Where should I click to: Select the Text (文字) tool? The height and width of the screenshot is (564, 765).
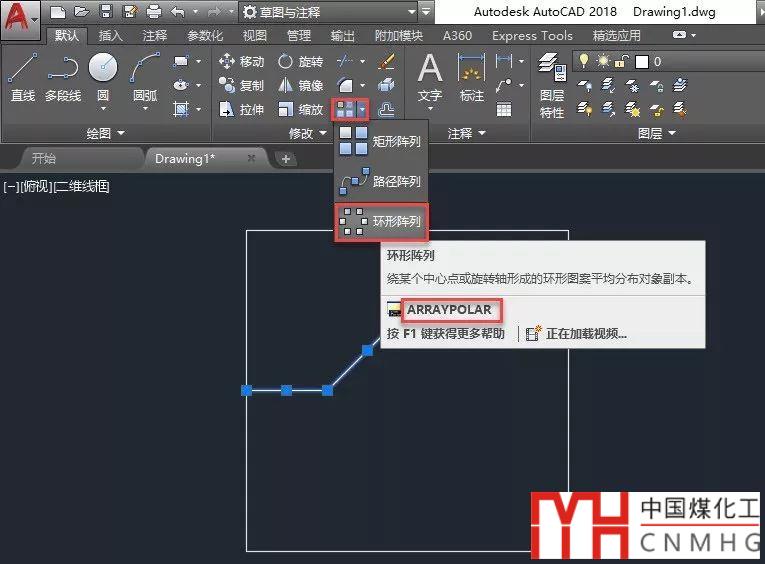tap(429, 76)
